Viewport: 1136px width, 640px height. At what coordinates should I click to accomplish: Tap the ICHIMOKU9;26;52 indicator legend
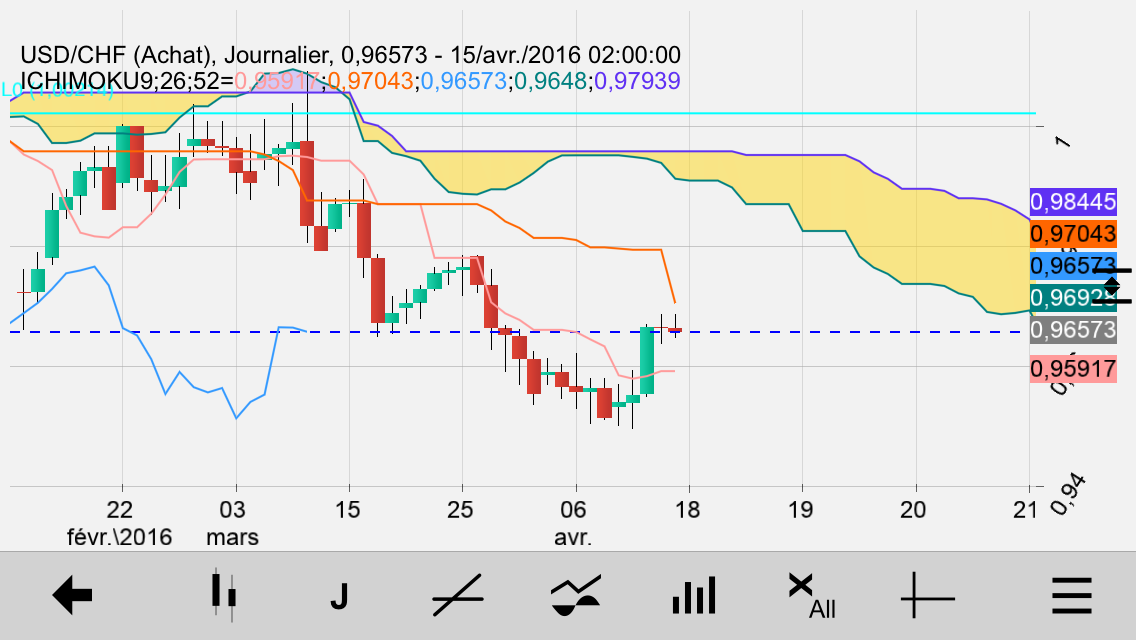coord(351,80)
